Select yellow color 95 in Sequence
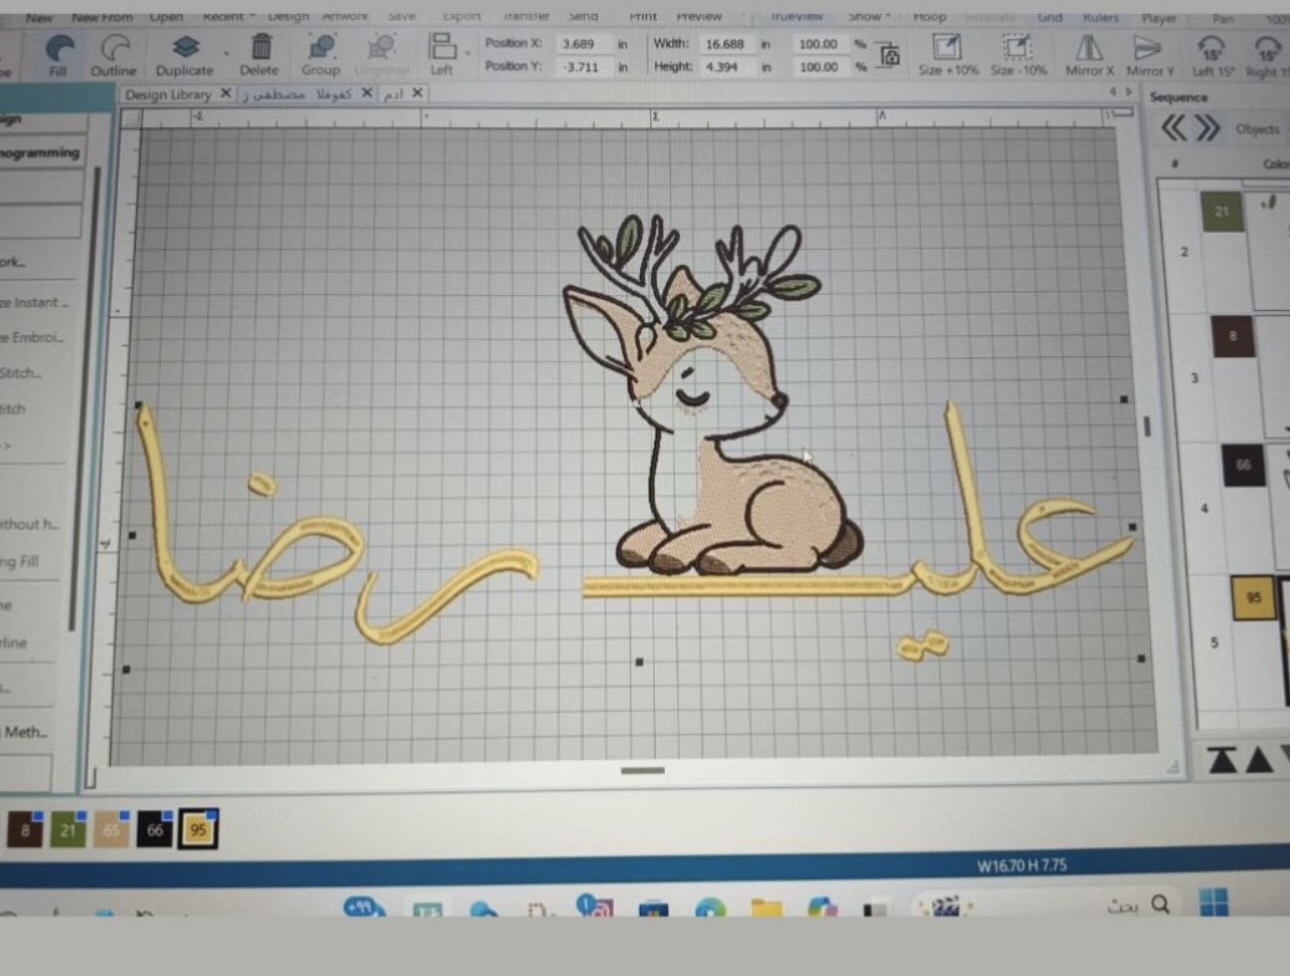 click(x=1254, y=597)
